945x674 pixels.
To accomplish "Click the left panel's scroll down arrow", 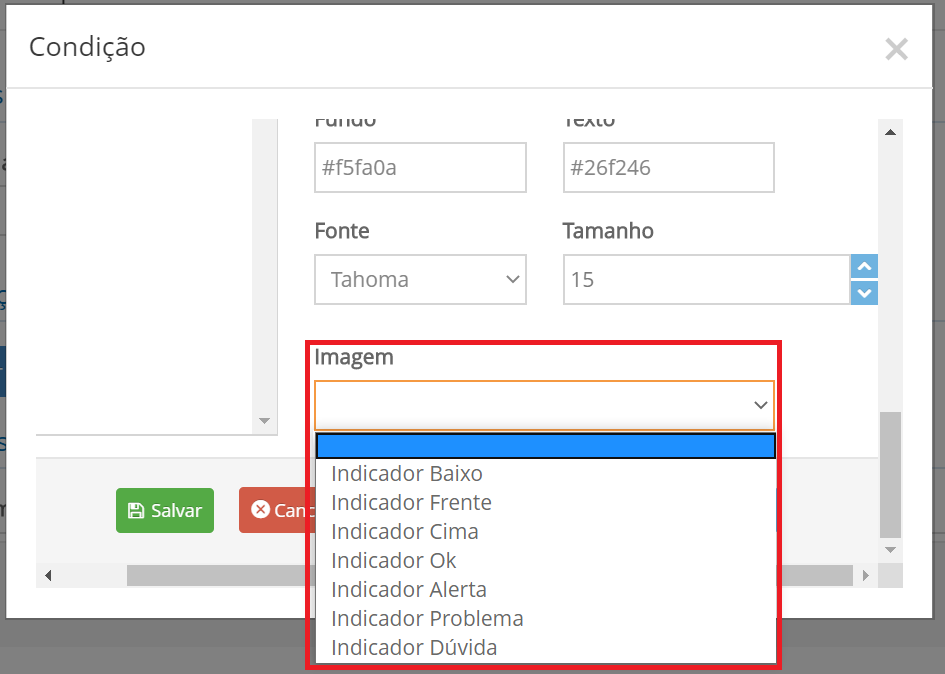I will (264, 420).
